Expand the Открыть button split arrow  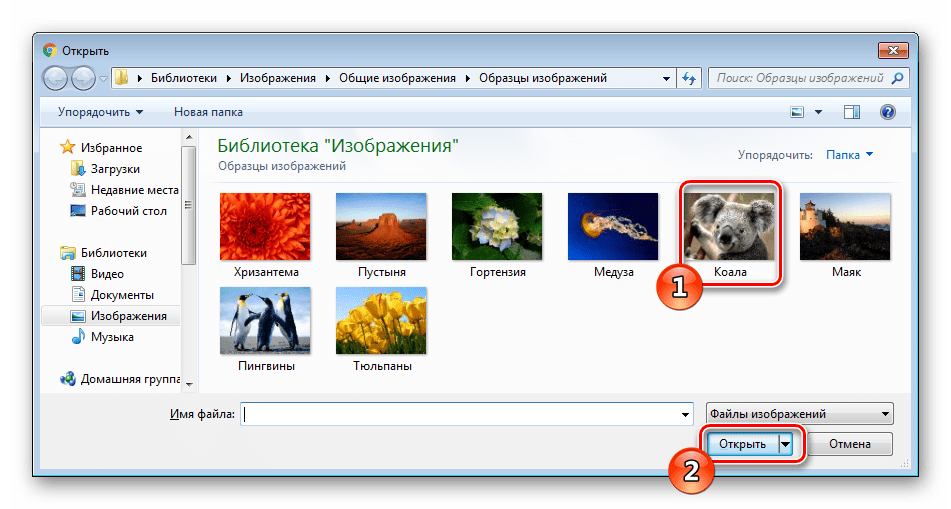pos(785,444)
